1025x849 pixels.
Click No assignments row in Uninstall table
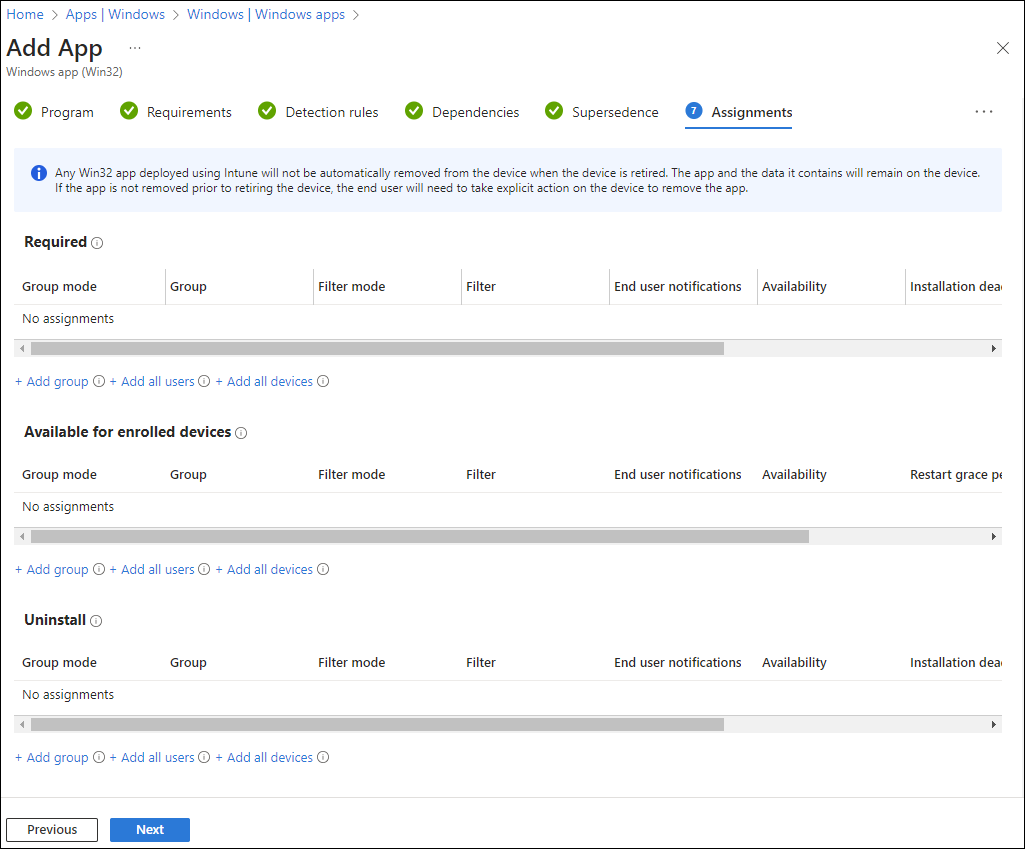coord(508,694)
